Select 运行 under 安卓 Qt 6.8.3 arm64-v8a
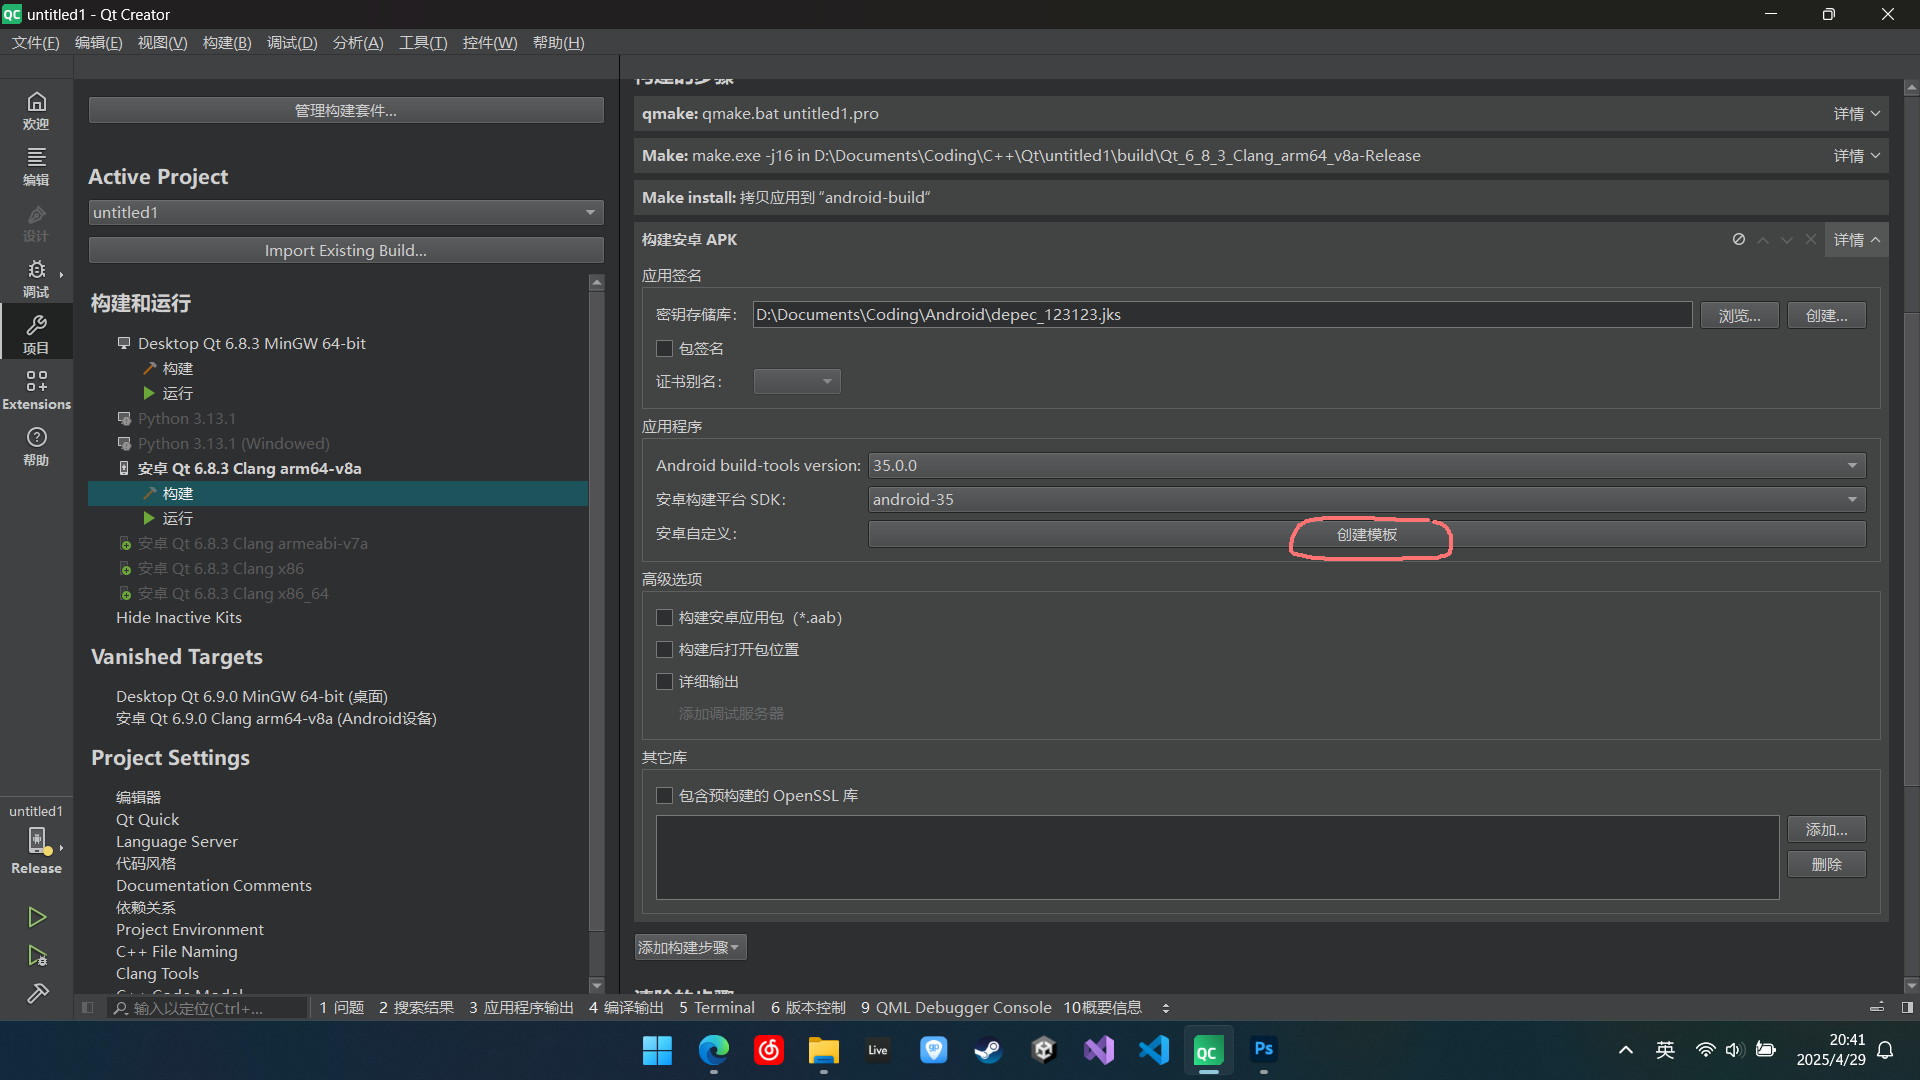The image size is (1920, 1080). pos(178,519)
